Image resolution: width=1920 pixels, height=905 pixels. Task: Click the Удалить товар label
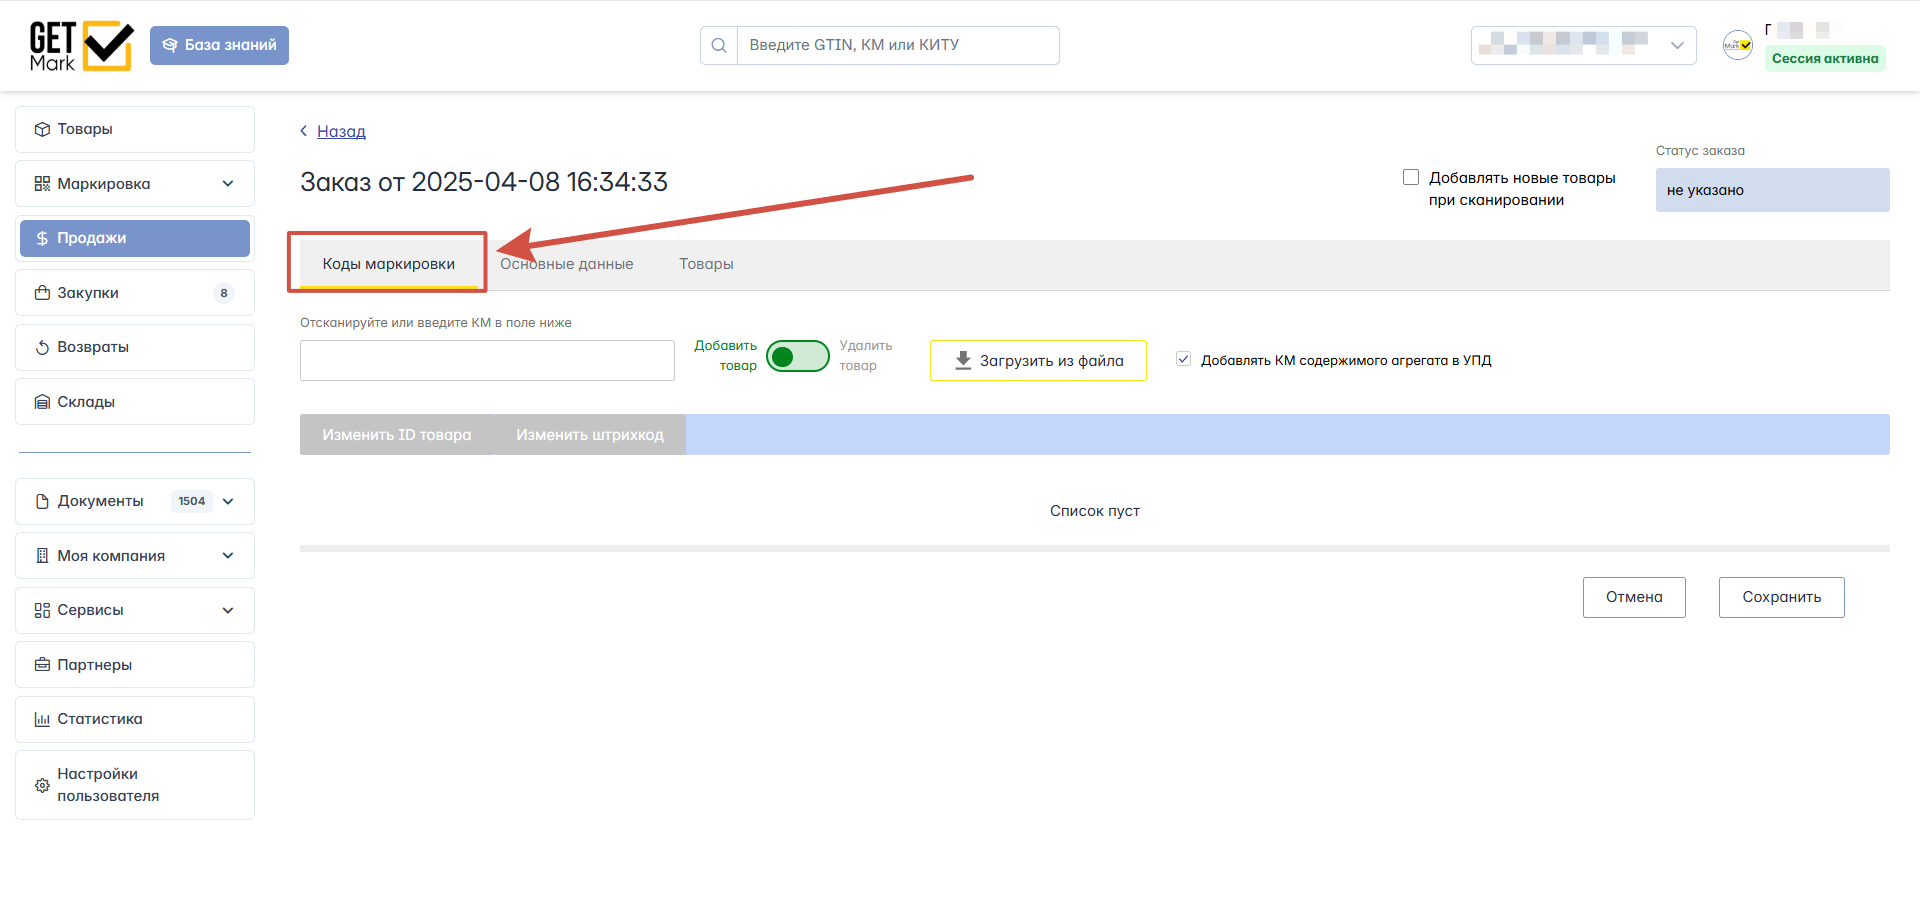[x=866, y=356]
